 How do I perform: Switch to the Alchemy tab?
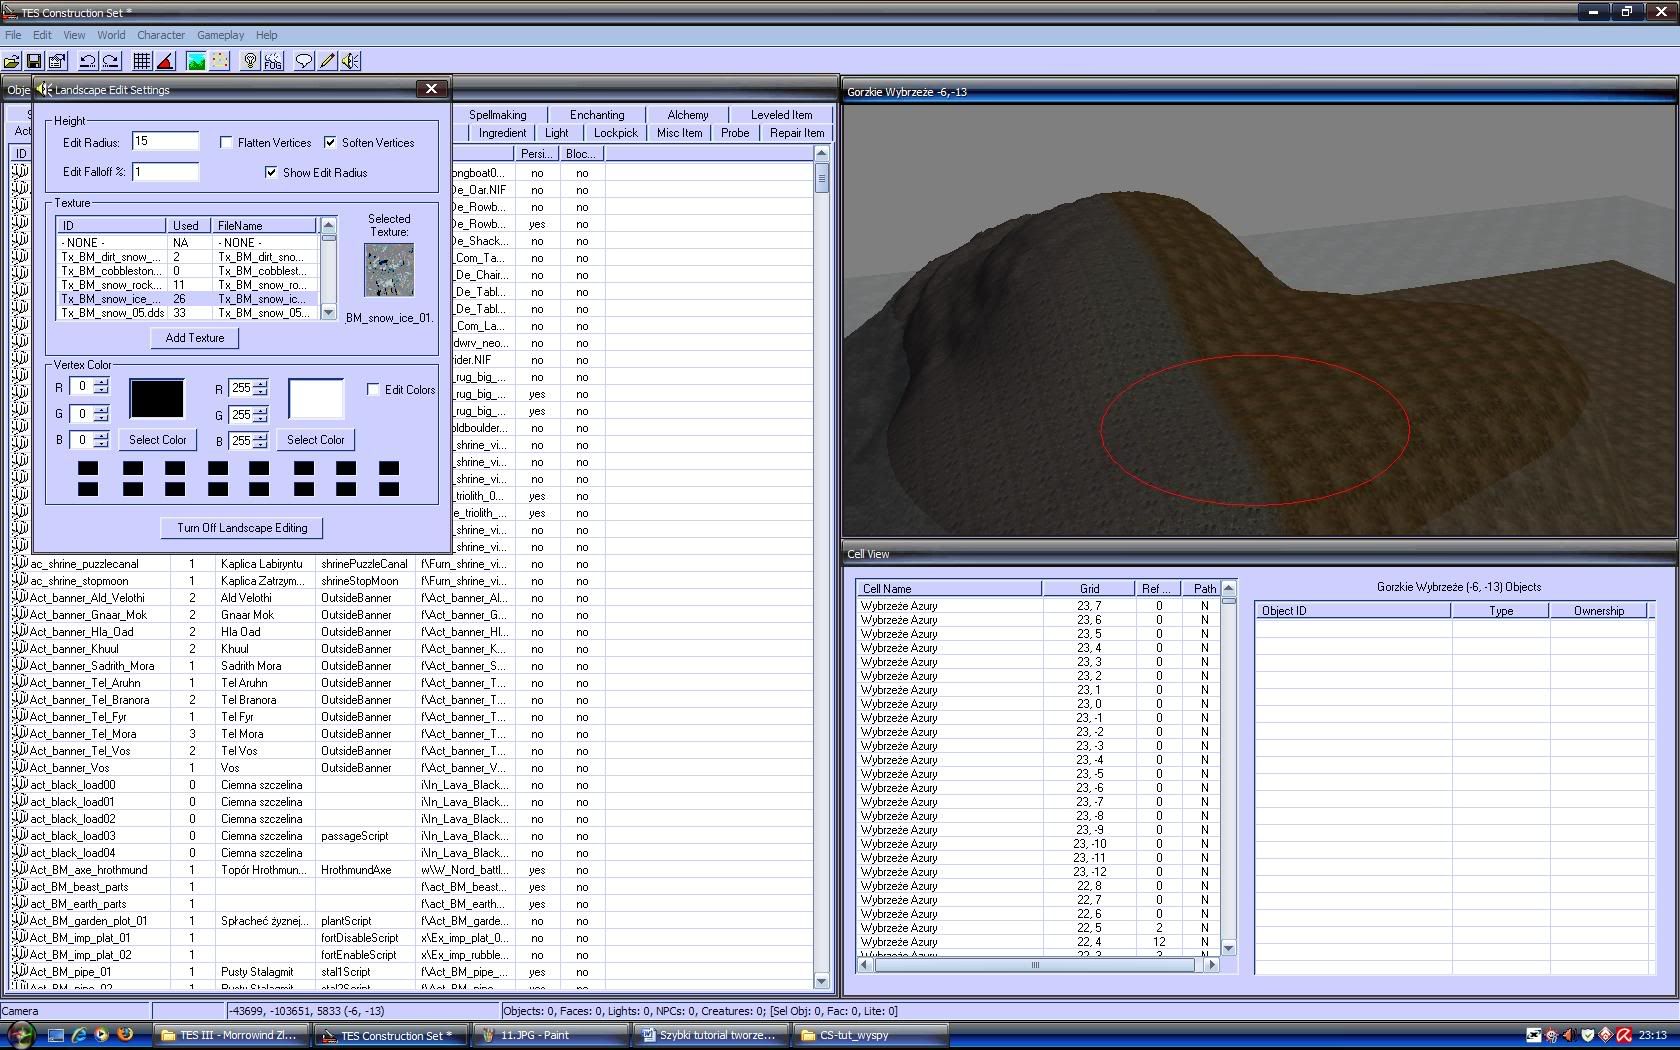coord(688,115)
